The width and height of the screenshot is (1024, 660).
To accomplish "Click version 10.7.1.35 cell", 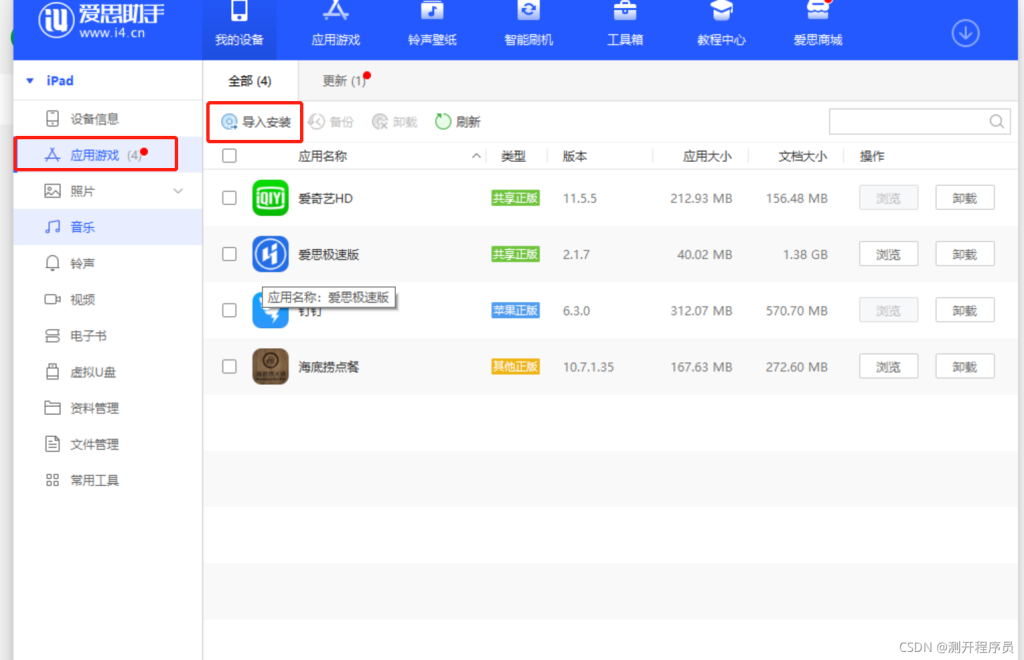I will 588,367.
